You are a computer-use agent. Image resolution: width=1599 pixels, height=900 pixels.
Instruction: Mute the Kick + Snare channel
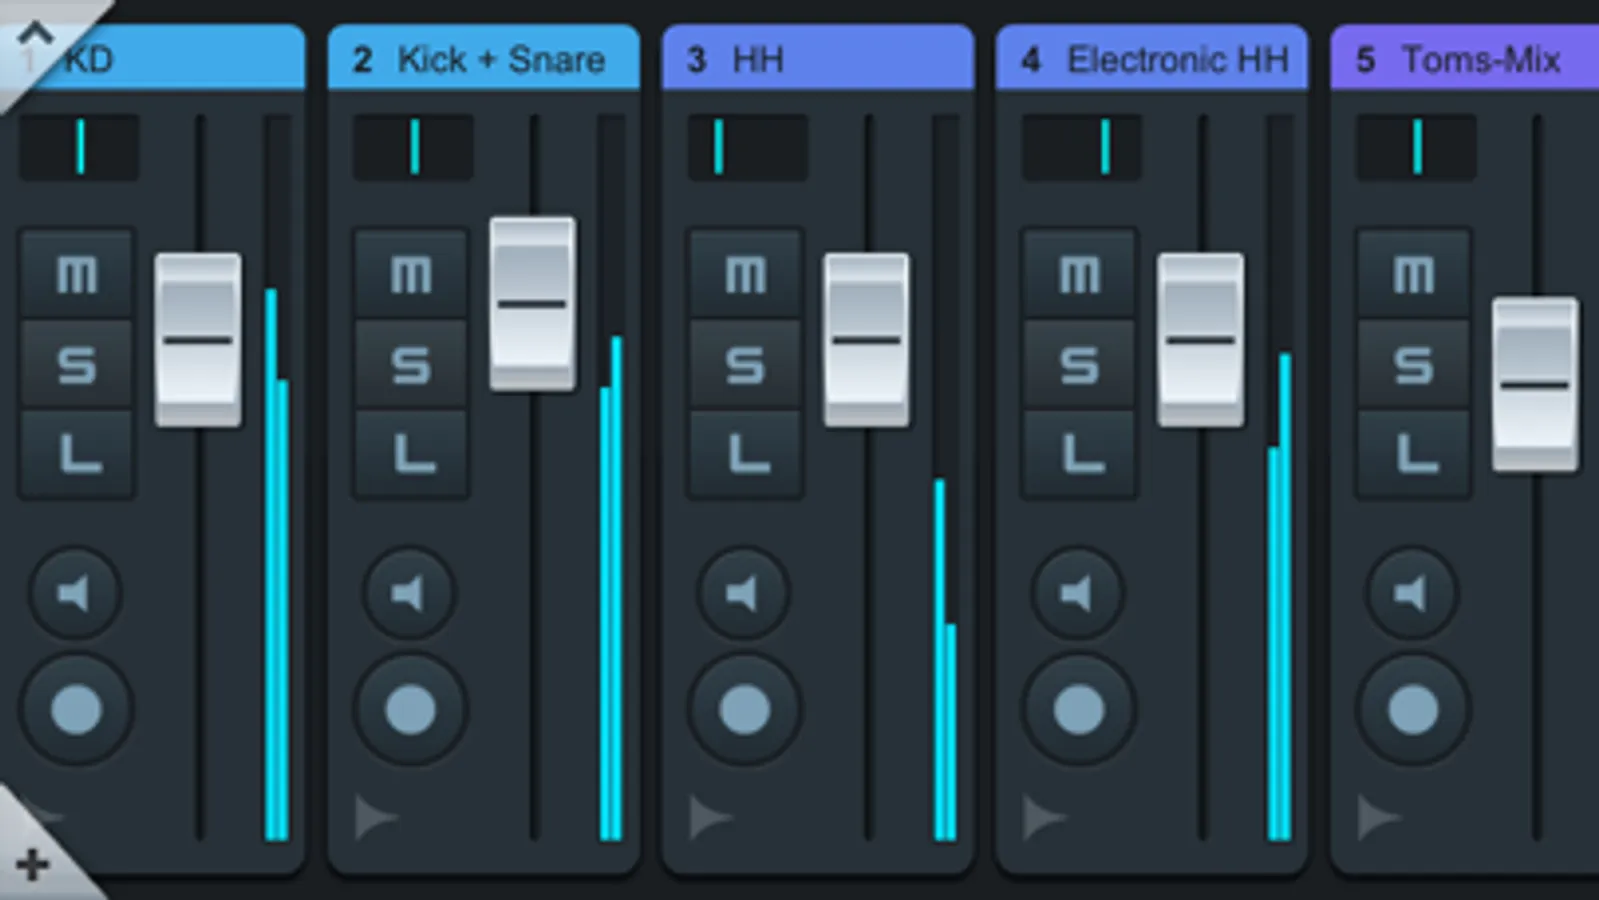coord(411,274)
